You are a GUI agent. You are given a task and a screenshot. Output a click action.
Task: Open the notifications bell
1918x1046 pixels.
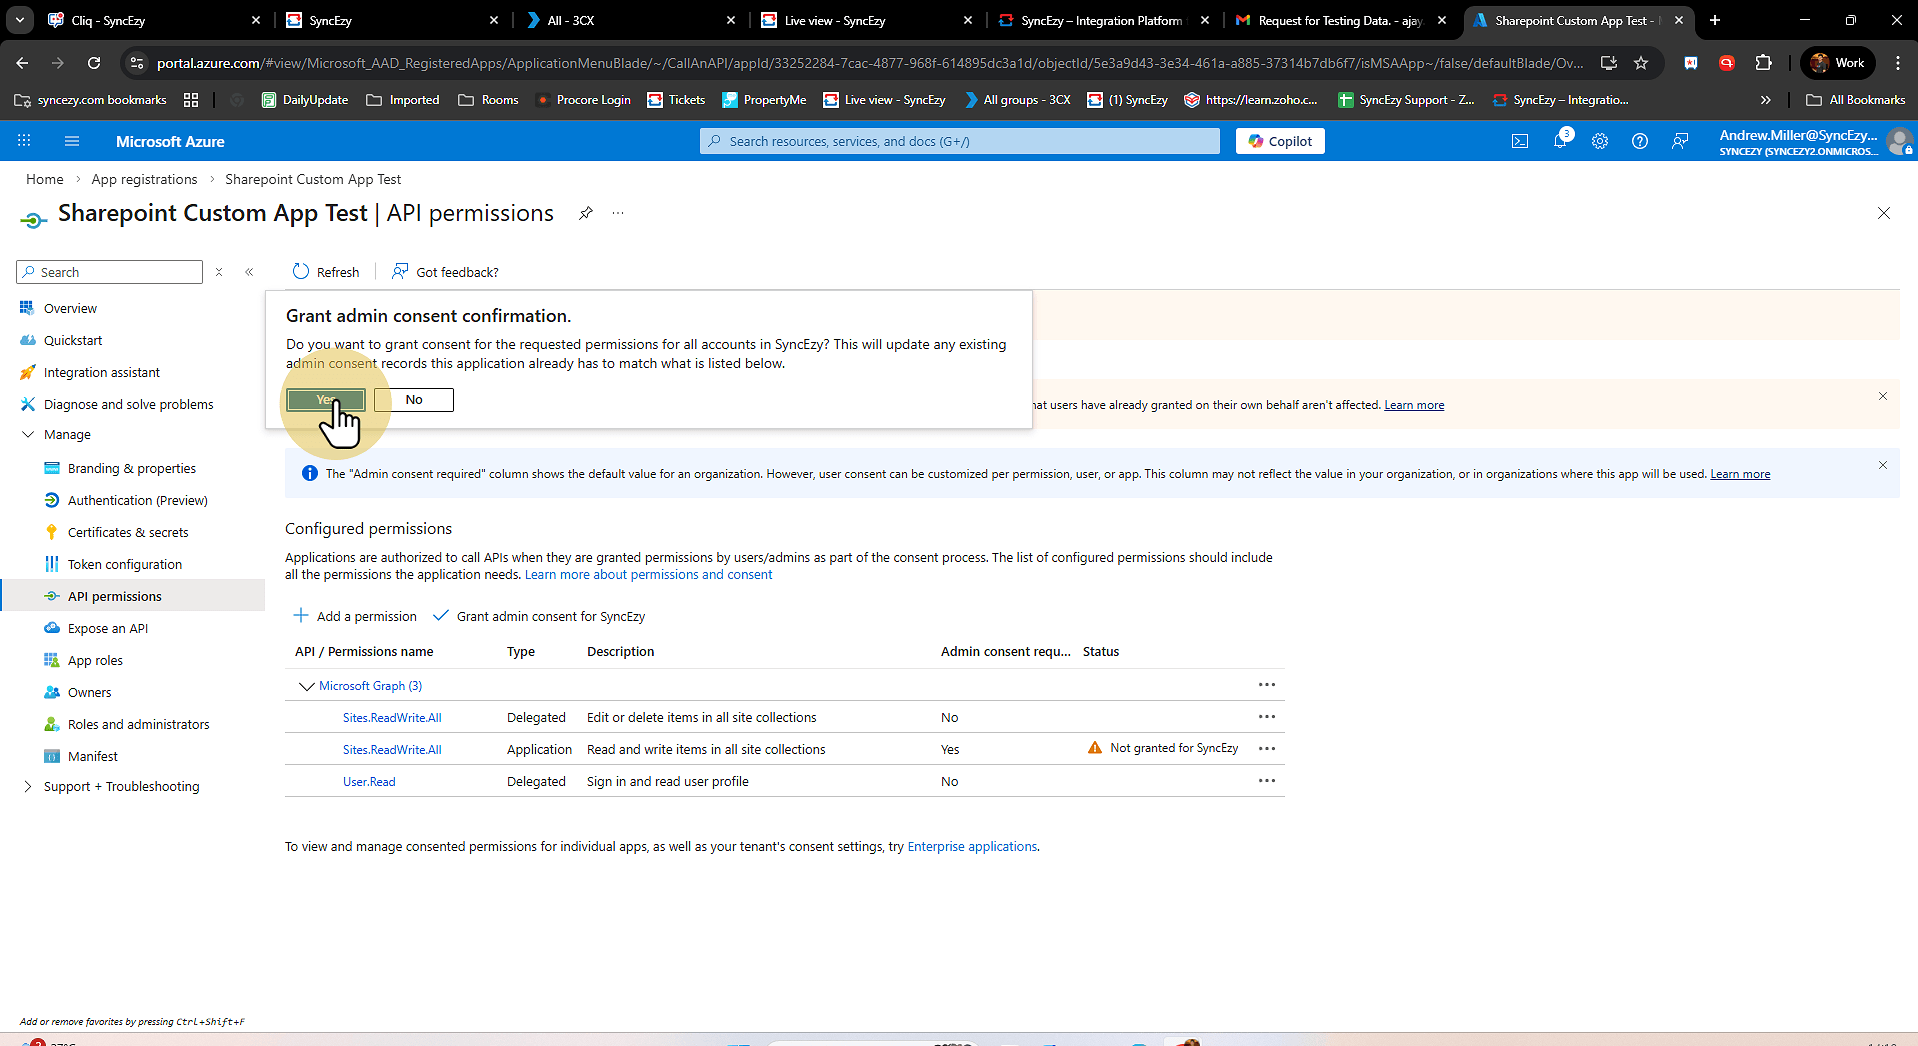[x=1560, y=141]
